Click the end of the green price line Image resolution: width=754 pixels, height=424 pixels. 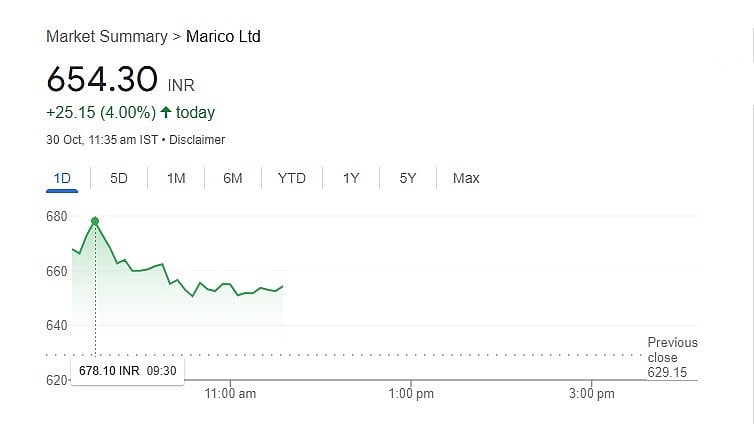(x=282, y=287)
